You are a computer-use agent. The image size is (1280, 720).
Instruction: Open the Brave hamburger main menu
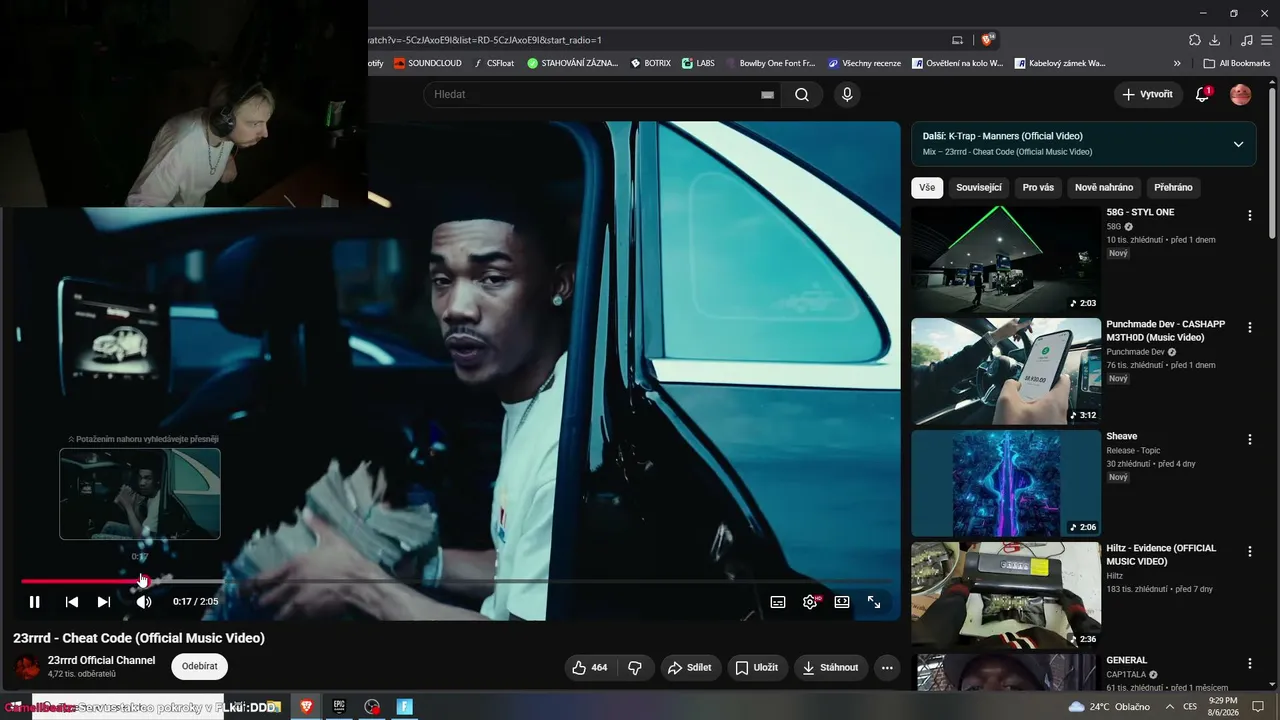click(1265, 40)
